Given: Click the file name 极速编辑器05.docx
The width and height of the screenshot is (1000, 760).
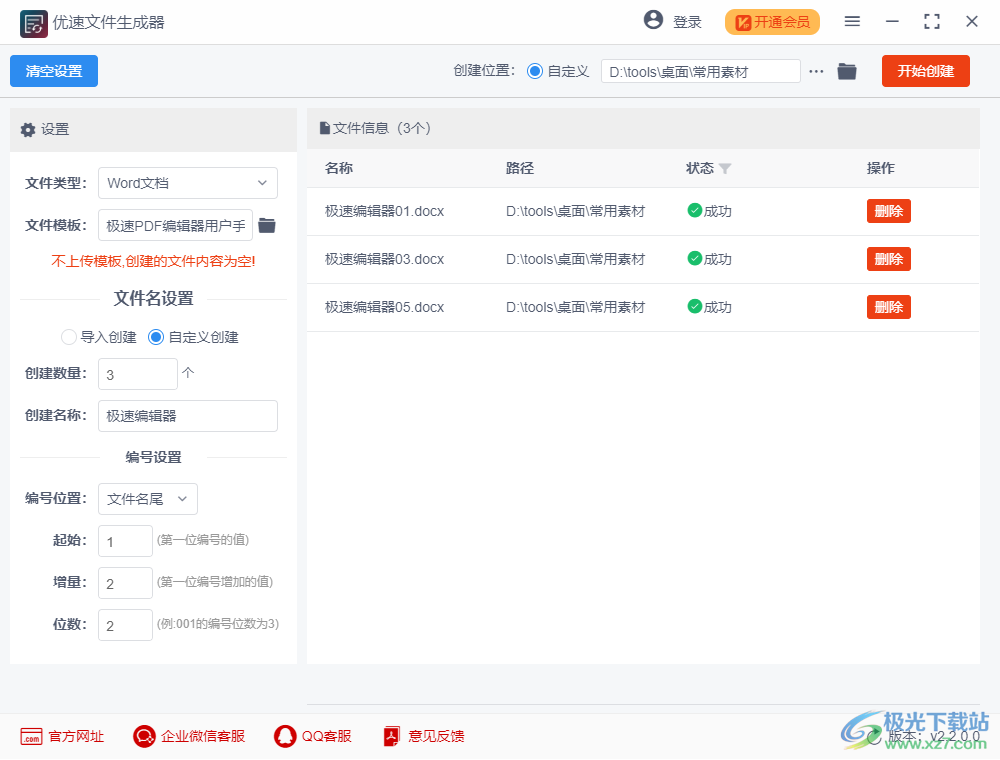Looking at the screenshot, I should pyautogui.click(x=384, y=307).
